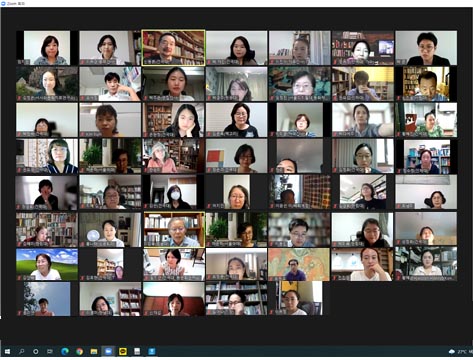Image resolution: width=473 pixels, height=360 pixels.
Task: Click the taskbar search magnifier icon
Action: tap(22, 351)
